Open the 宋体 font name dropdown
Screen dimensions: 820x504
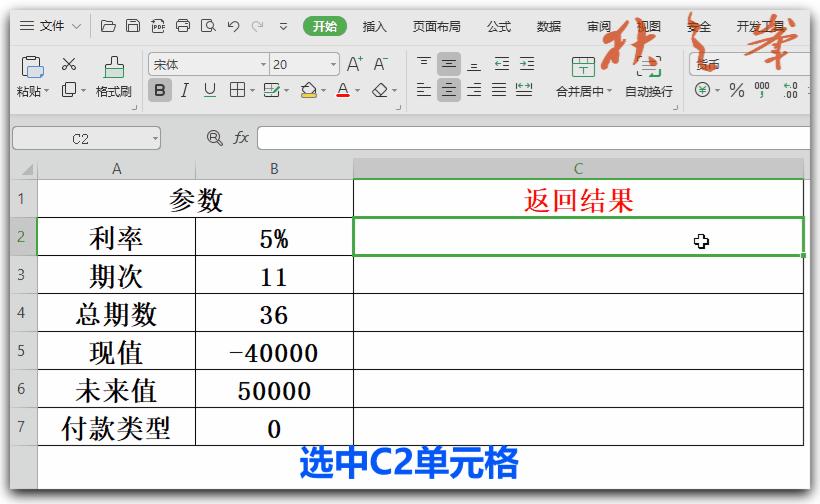point(263,65)
